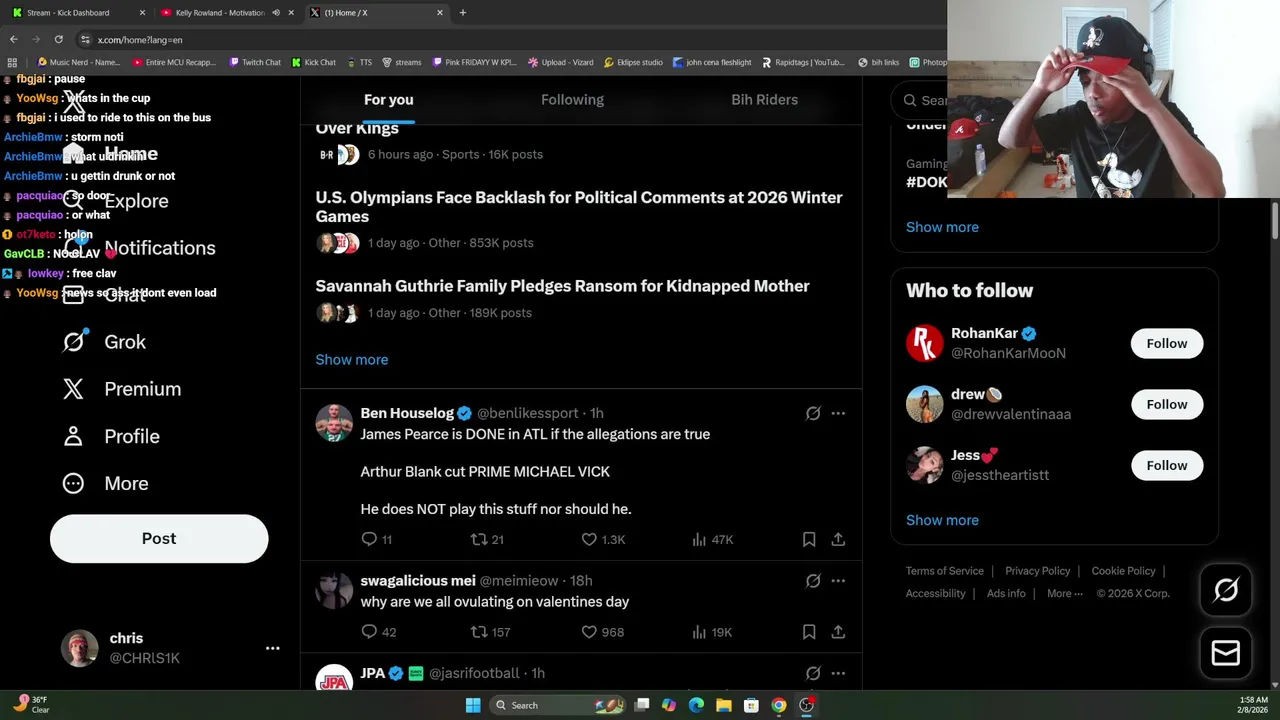
Task: Open more options for Ben Houselog's post
Action: point(838,413)
